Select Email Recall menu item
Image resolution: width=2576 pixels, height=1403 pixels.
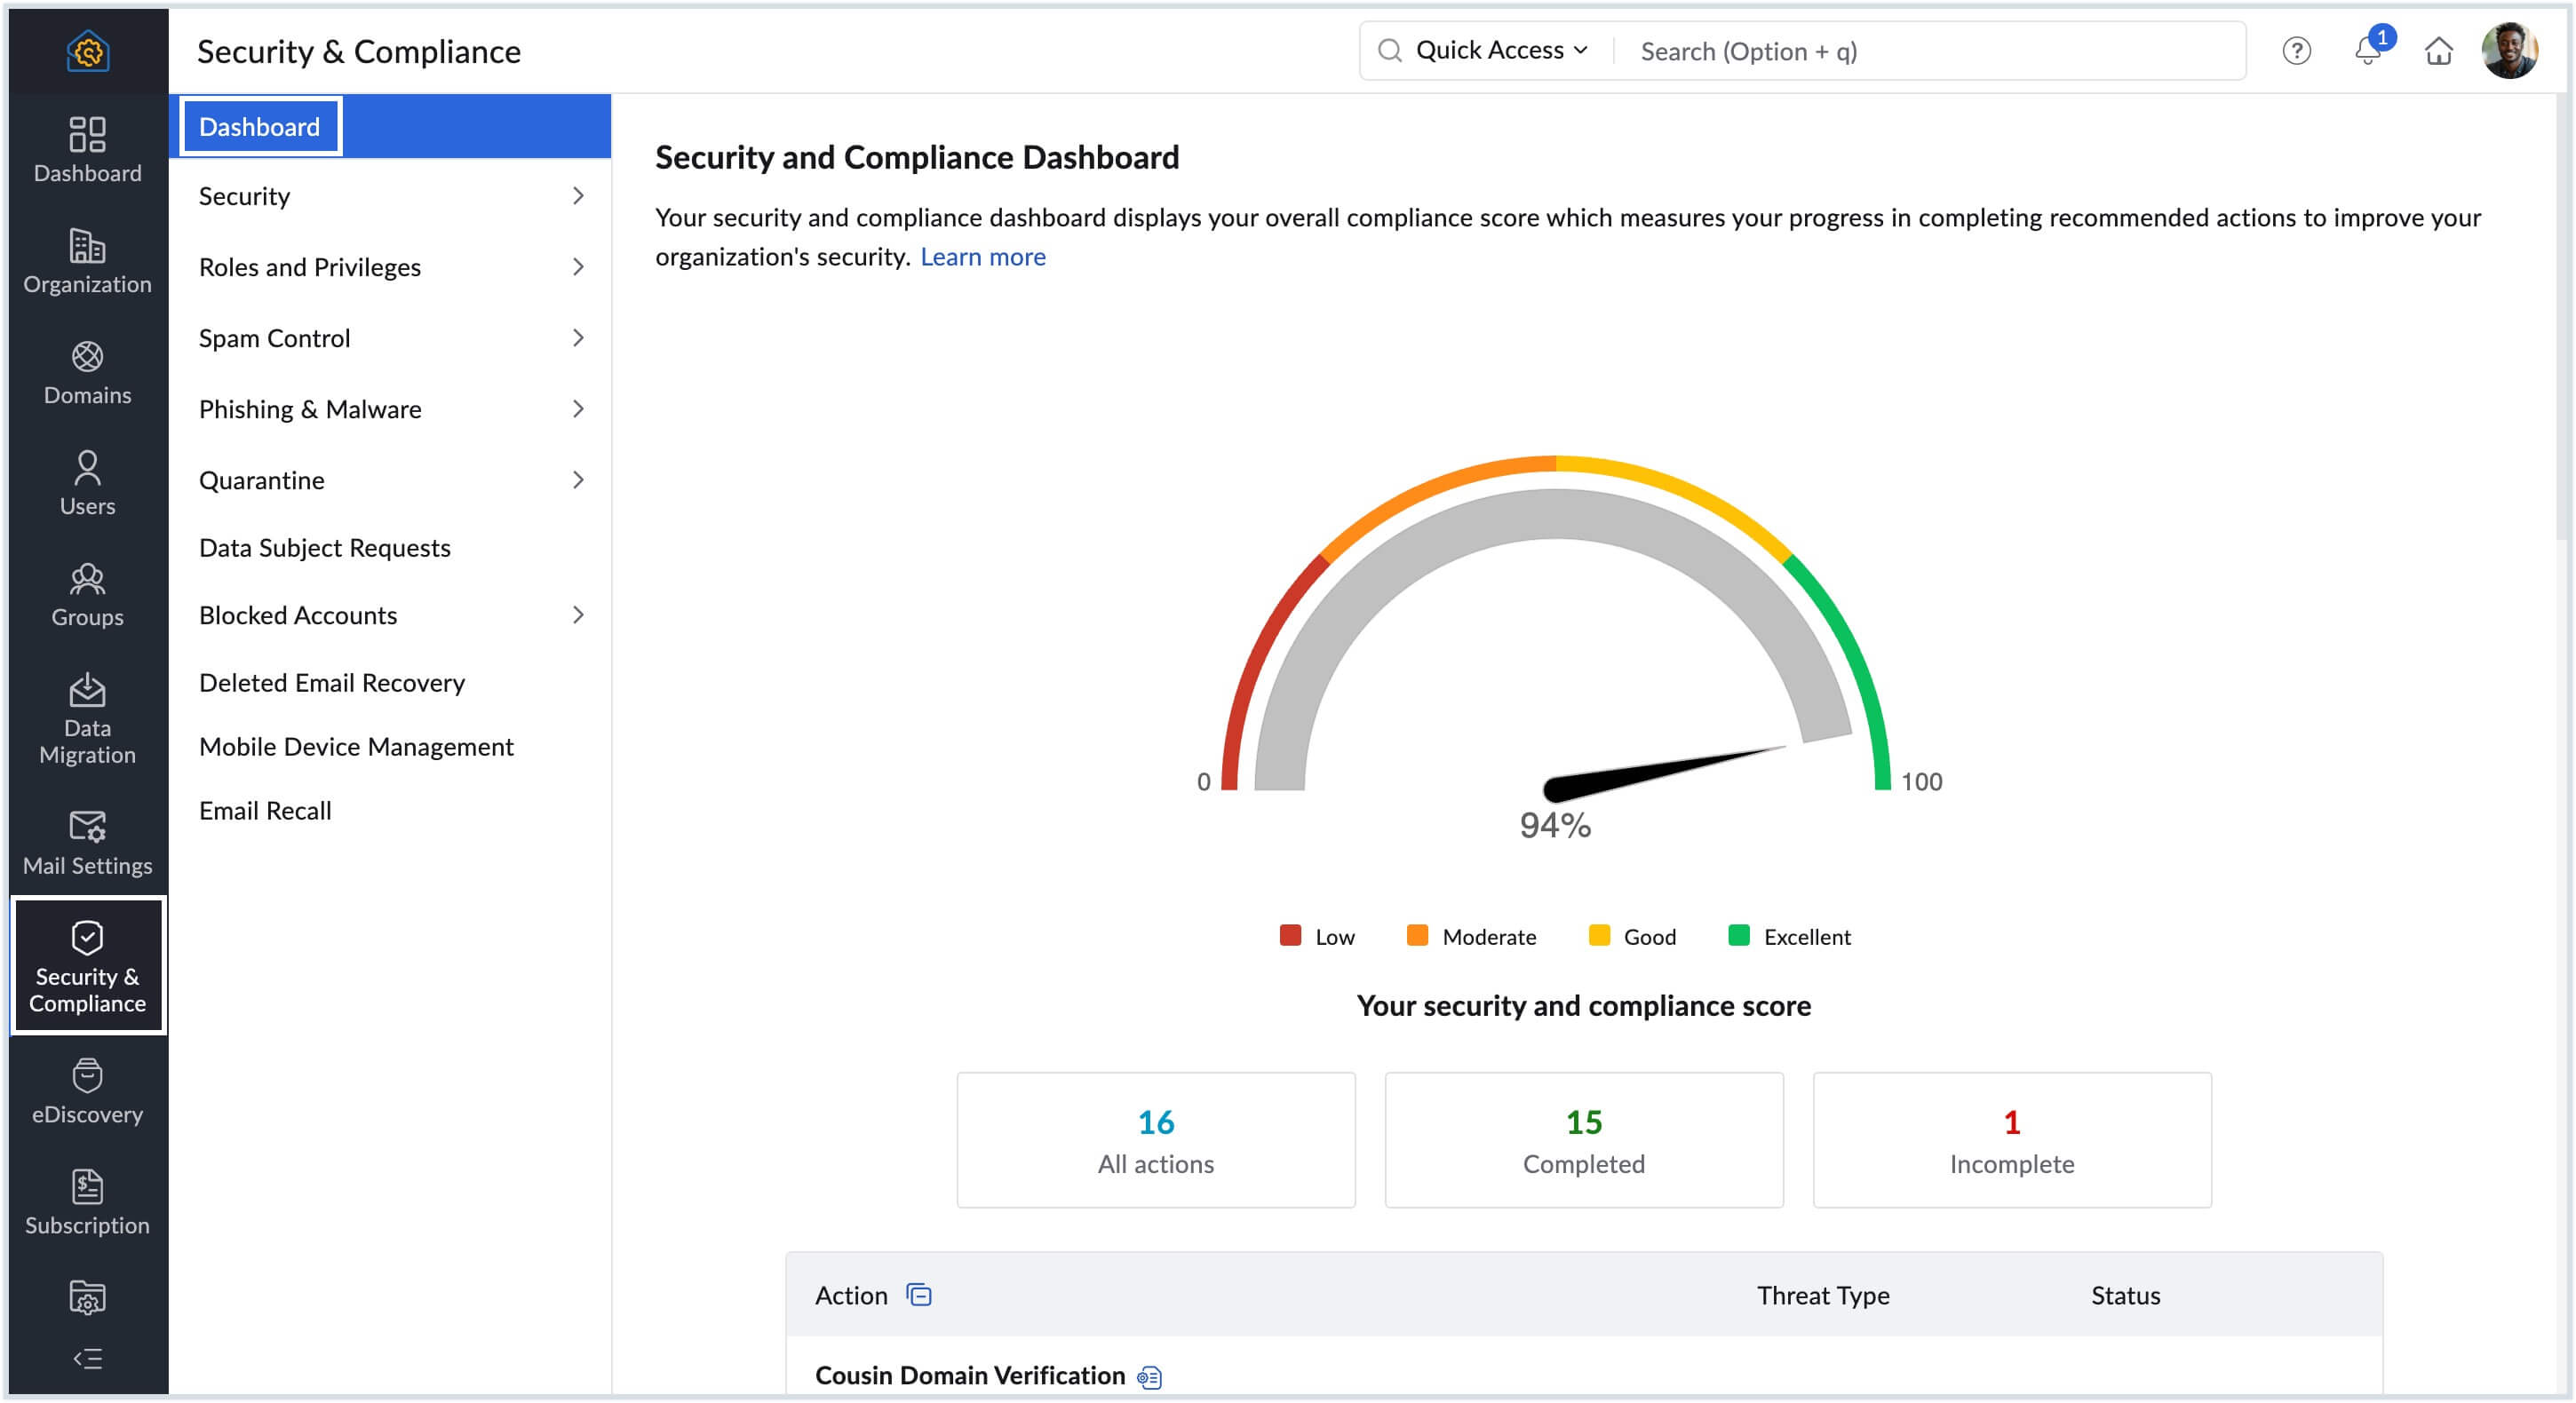[x=264, y=810]
